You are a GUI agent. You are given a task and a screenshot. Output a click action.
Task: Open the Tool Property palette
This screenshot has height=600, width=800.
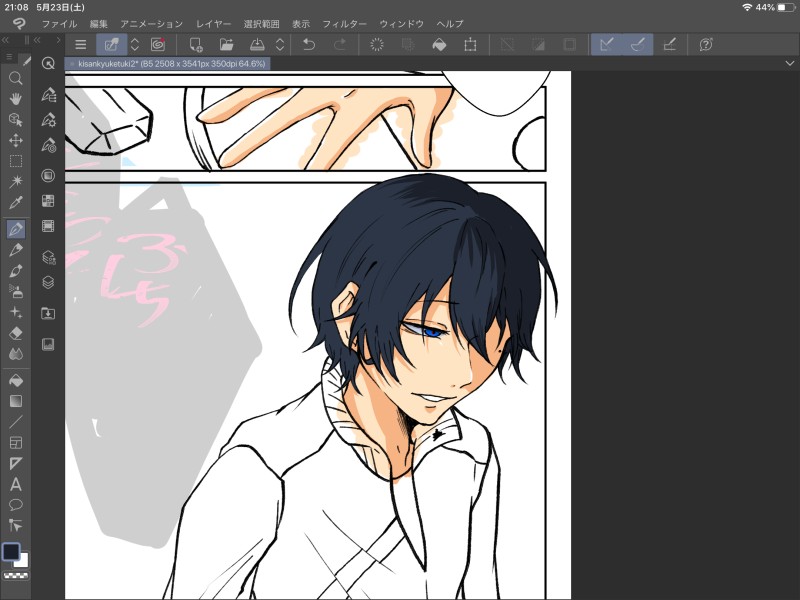(48, 120)
